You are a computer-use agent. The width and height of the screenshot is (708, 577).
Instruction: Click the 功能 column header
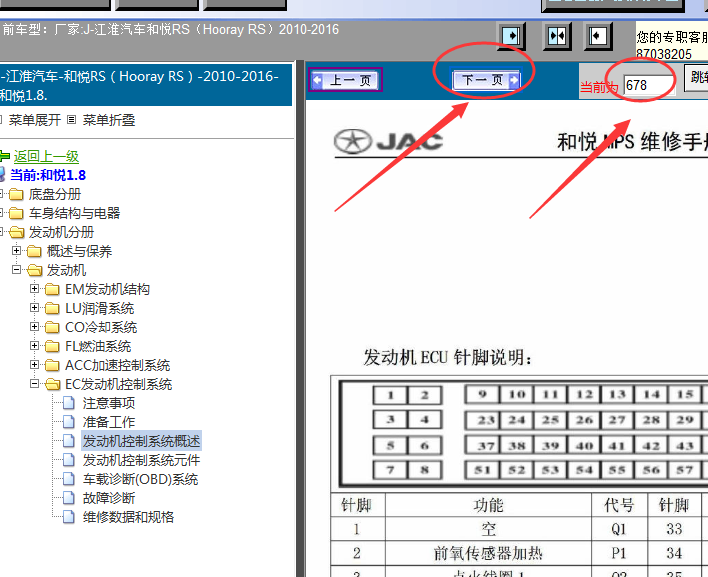point(488,505)
